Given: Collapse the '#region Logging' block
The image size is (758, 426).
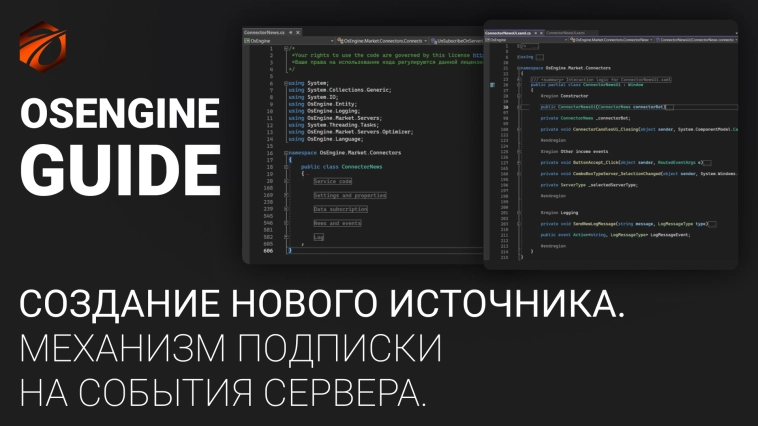Looking at the screenshot, I should 519,213.
